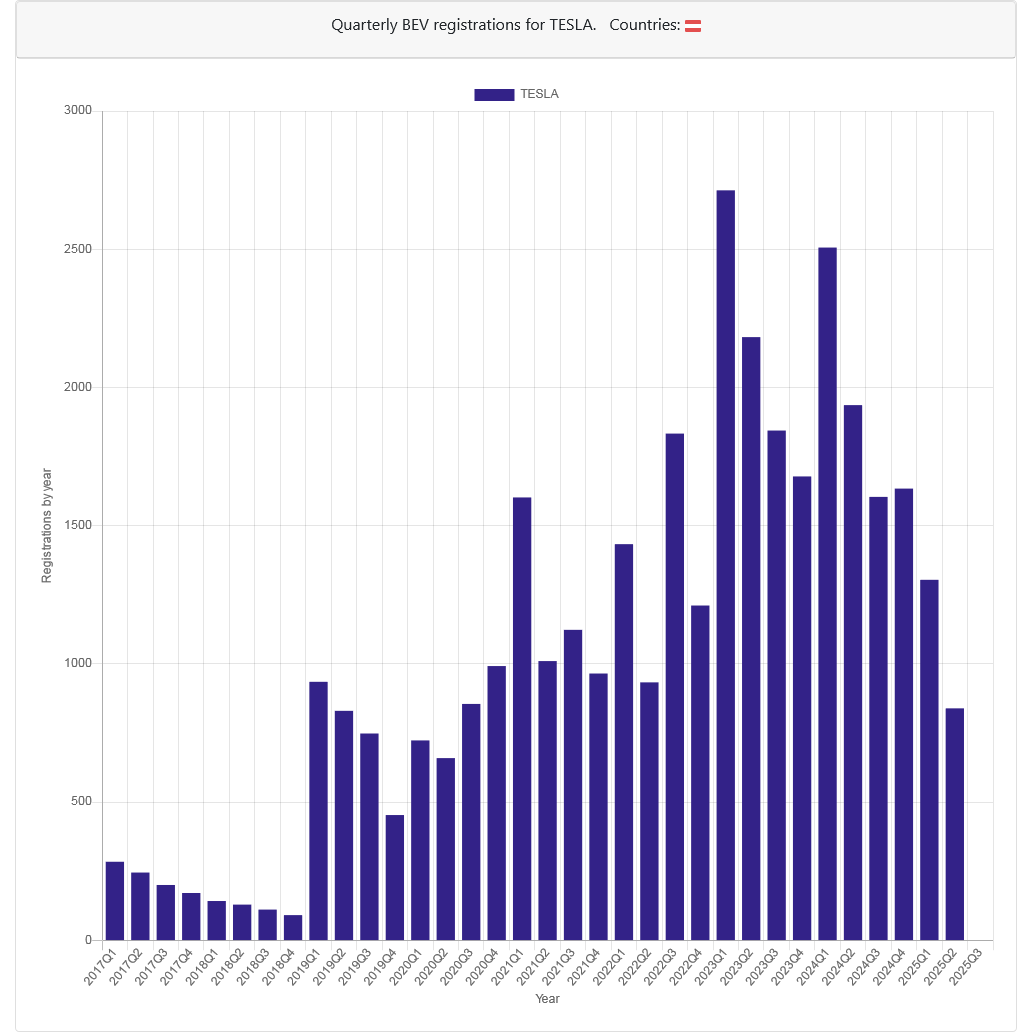This screenshot has width=1031, height=1032.
Task: Select the 2024Q1 bar
Action: pyautogui.click(x=828, y=594)
